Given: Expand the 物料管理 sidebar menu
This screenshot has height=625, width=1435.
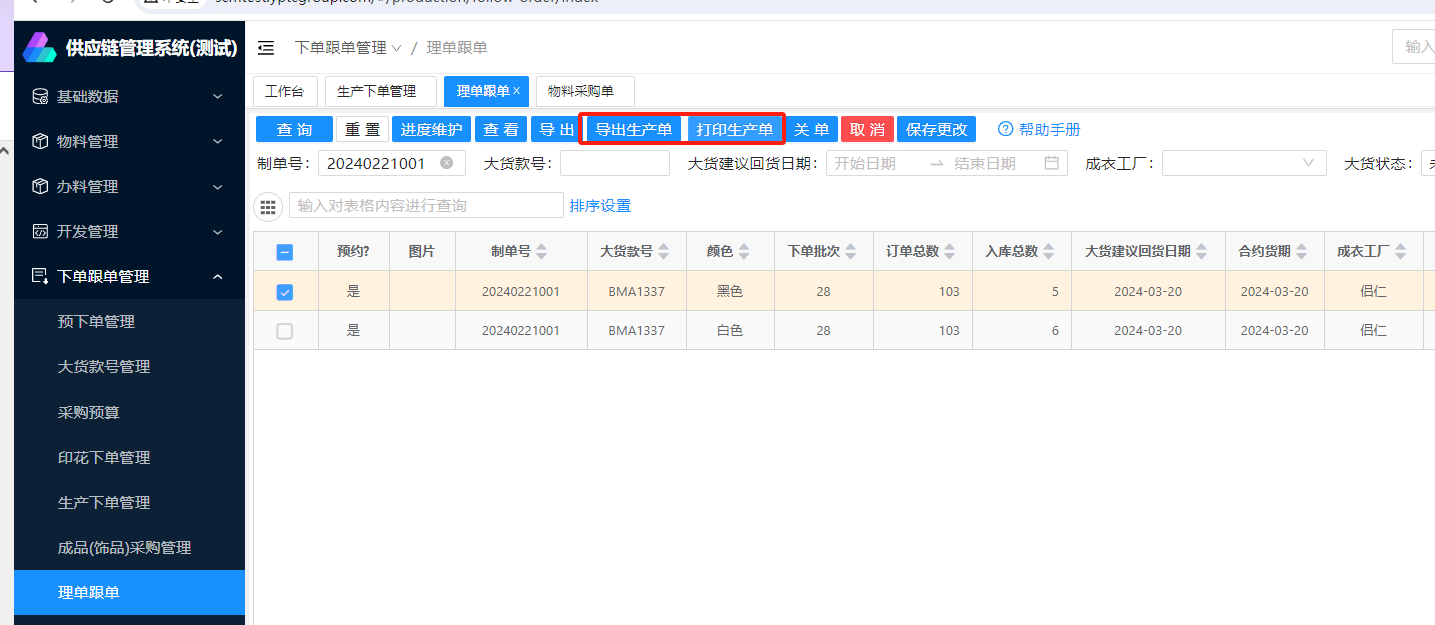Looking at the screenshot, I should pyautogui.click(x=129, y=142).
